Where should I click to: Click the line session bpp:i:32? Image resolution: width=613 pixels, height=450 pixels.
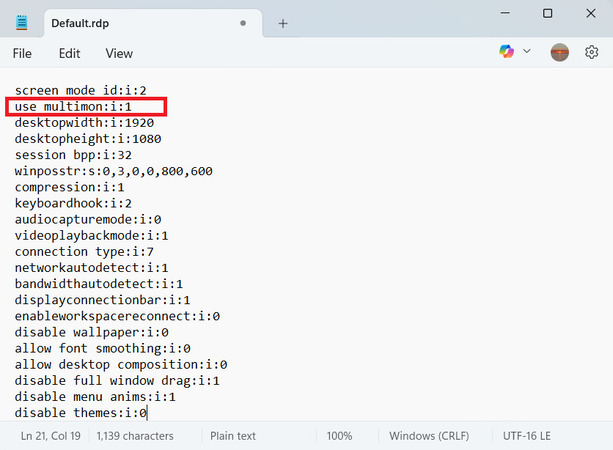[x=73, y=155]
